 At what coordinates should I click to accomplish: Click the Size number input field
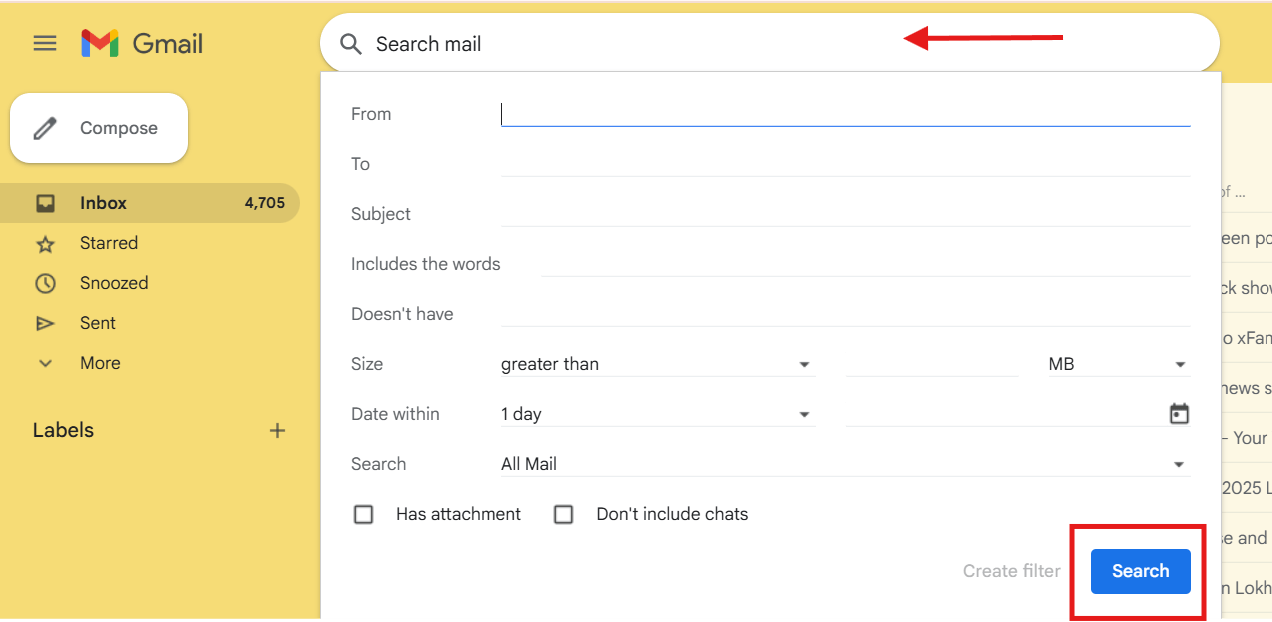931,364
